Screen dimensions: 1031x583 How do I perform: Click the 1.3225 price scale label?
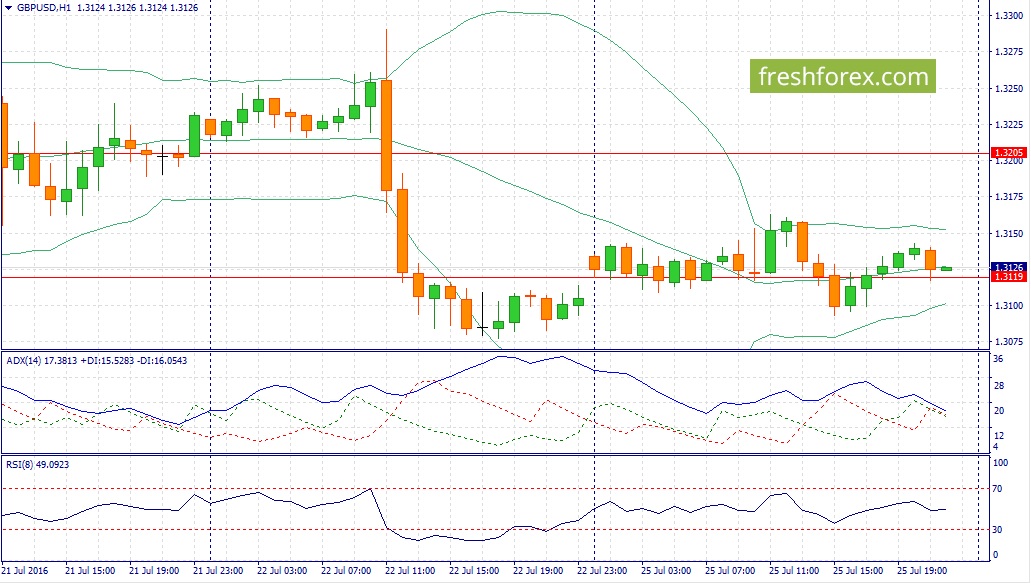click(1009, 125)
